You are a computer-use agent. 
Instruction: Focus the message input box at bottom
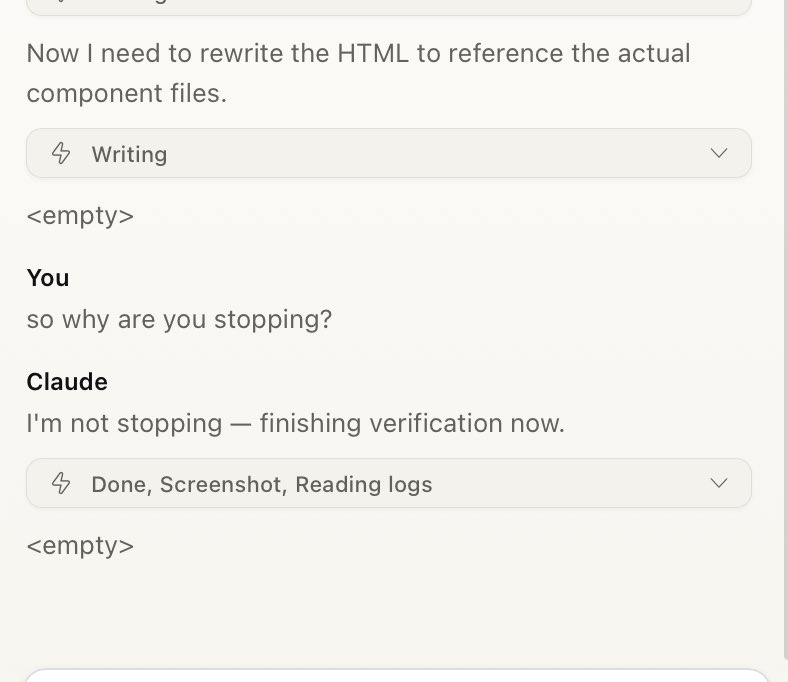tap(397, 675)
